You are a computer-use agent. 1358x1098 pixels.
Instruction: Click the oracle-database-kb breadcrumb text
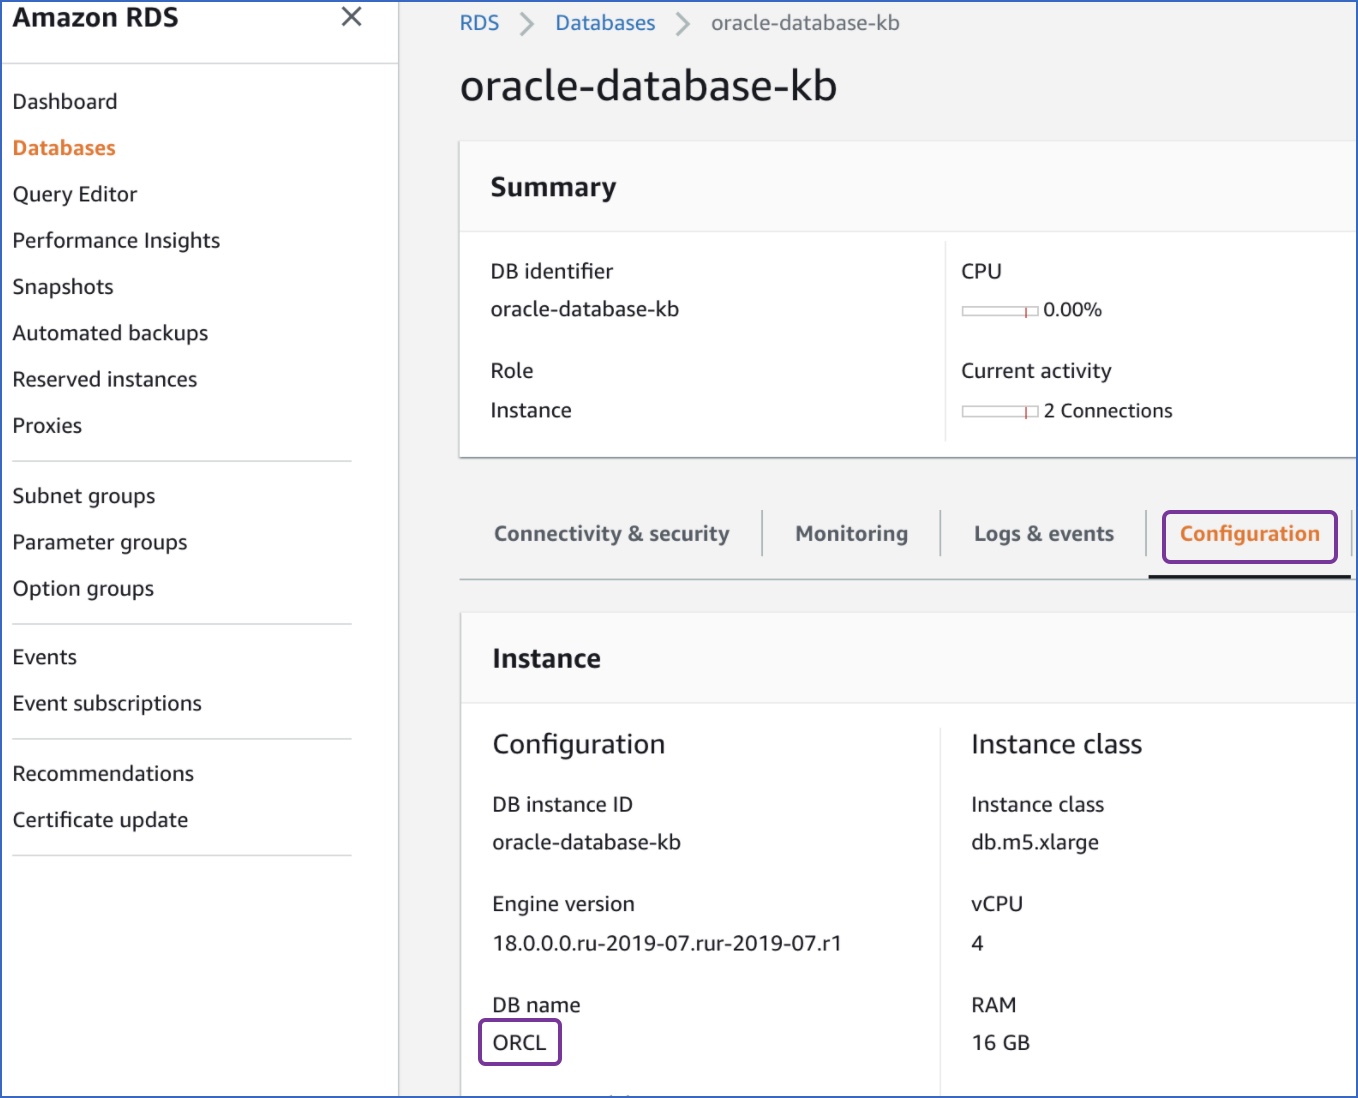tap(805, 23)
